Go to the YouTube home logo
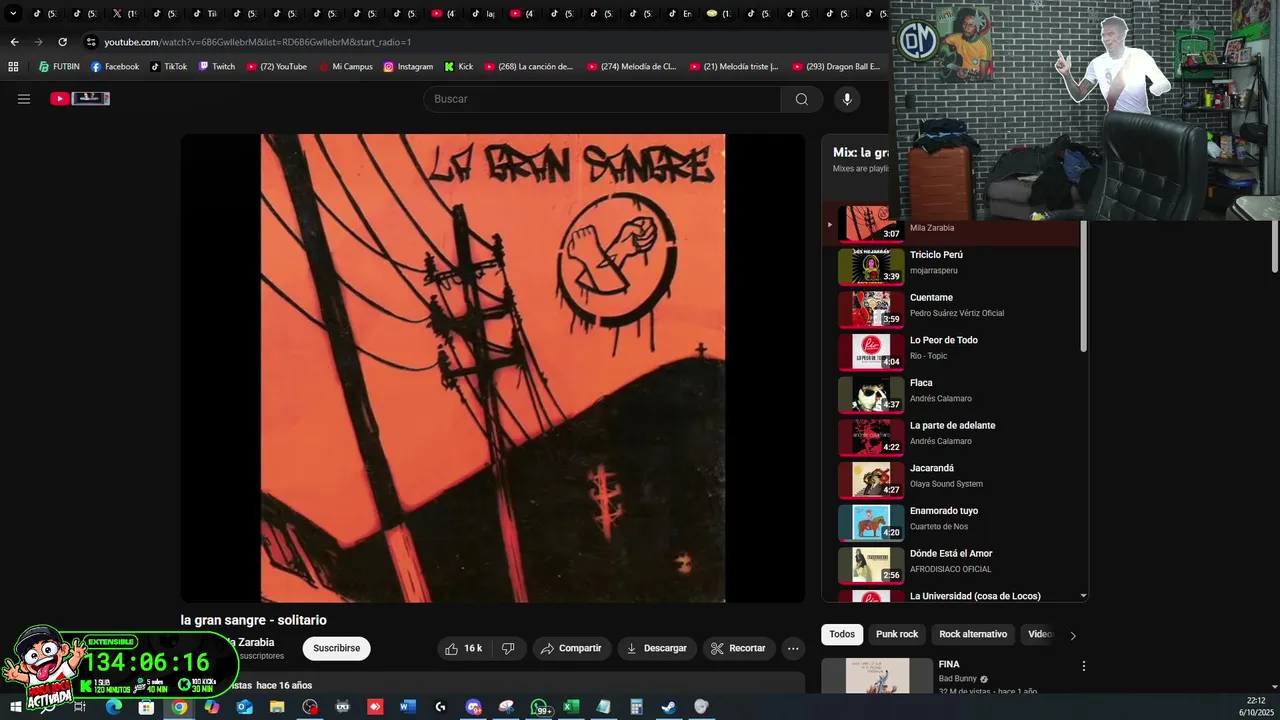The image size is (1280, 720). click(80, 99)
